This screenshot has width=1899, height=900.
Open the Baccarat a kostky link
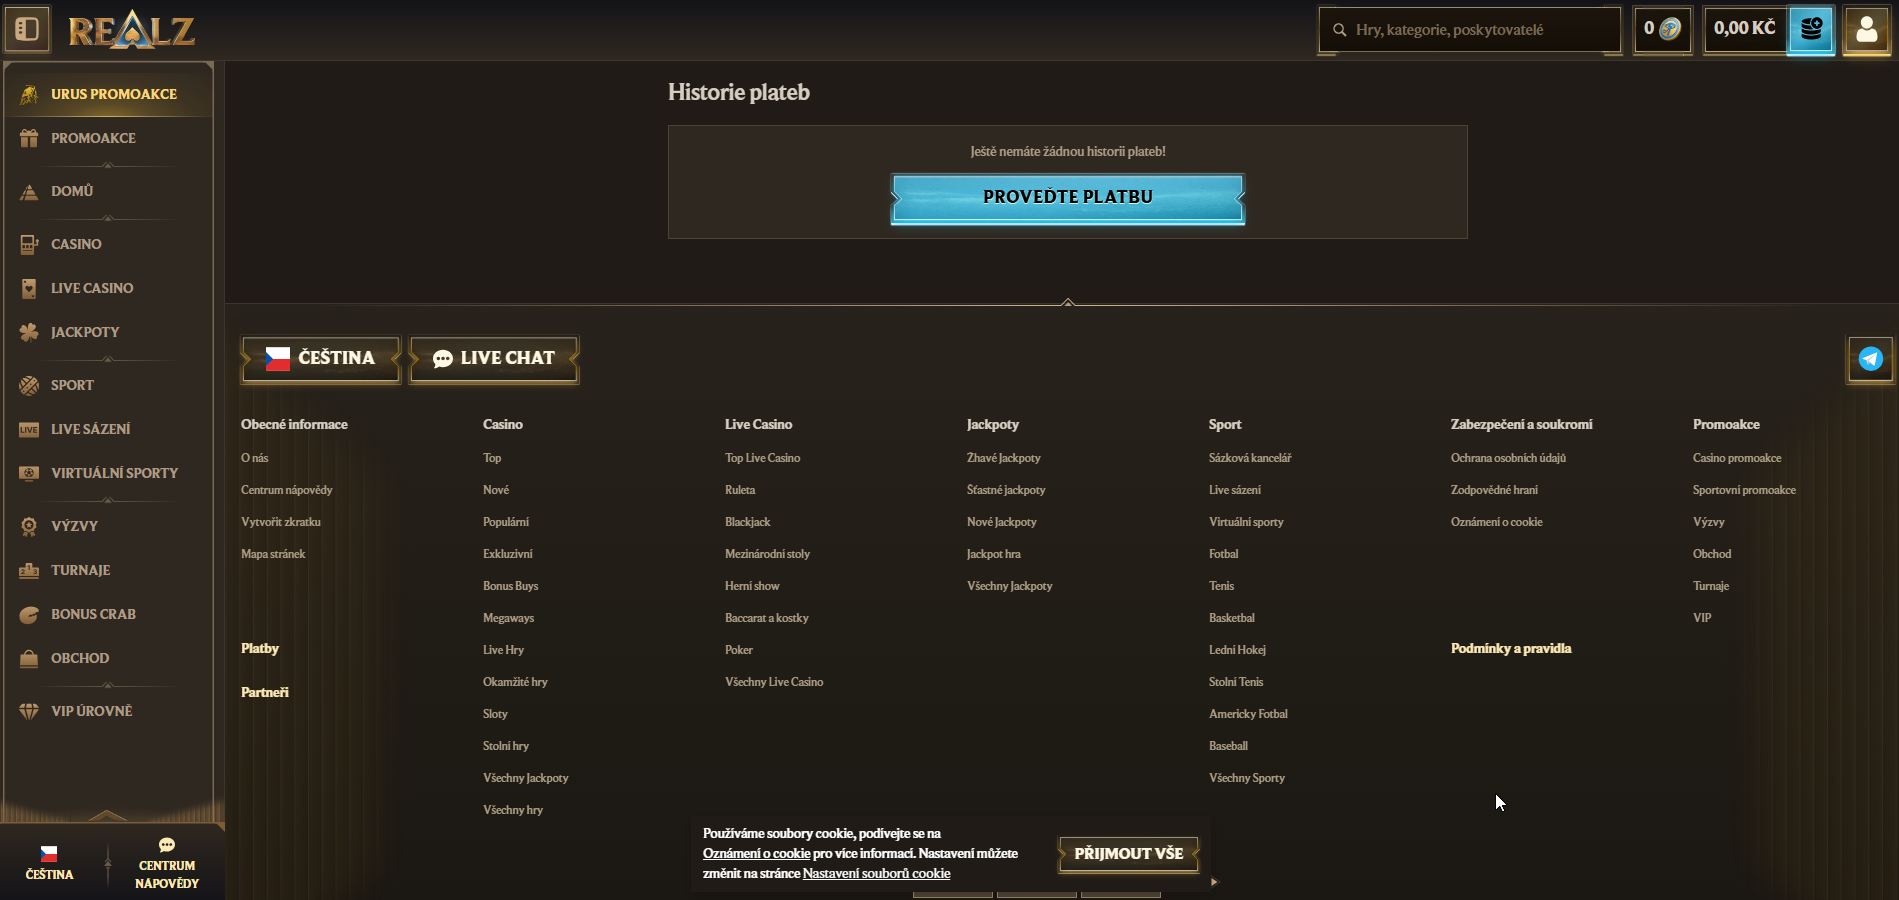(767, 618)
